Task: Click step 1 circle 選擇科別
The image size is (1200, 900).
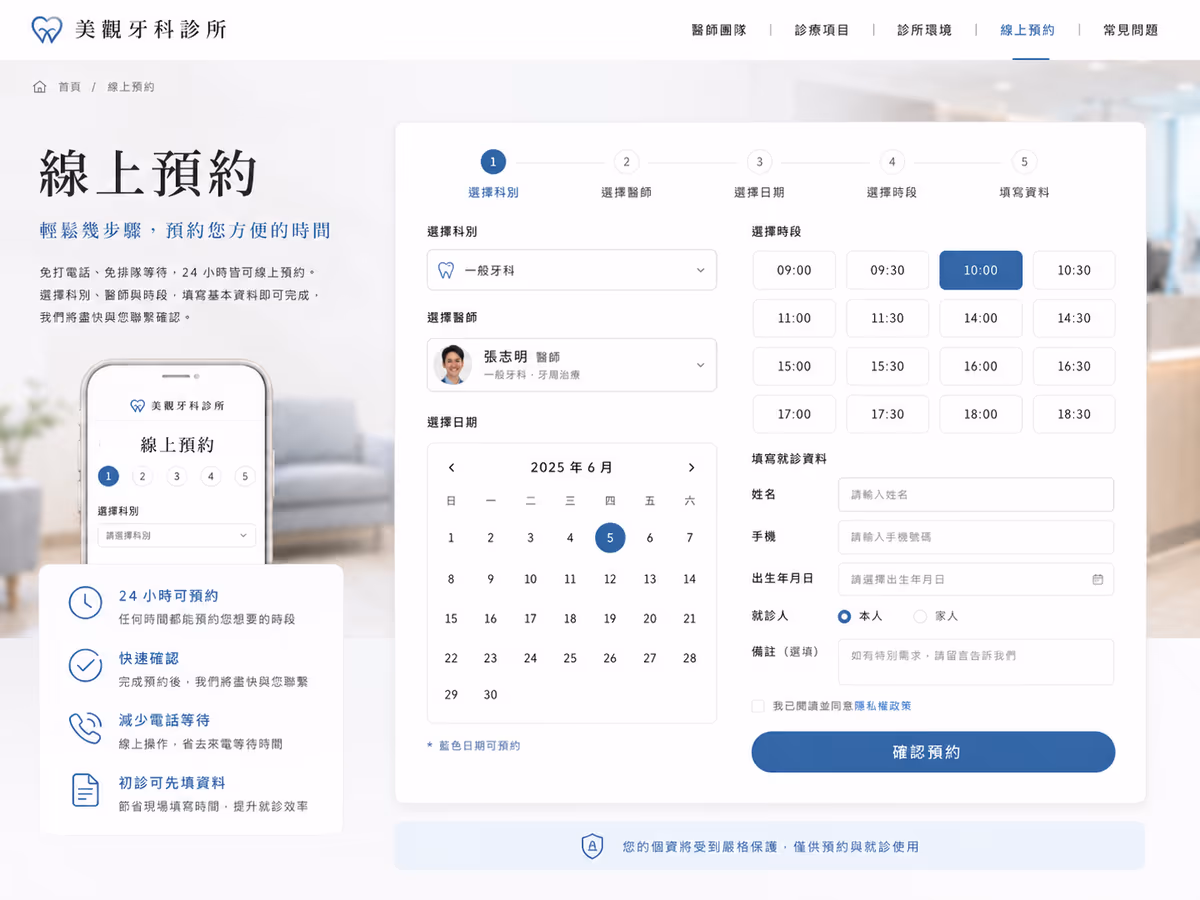Action: point(493,162)
